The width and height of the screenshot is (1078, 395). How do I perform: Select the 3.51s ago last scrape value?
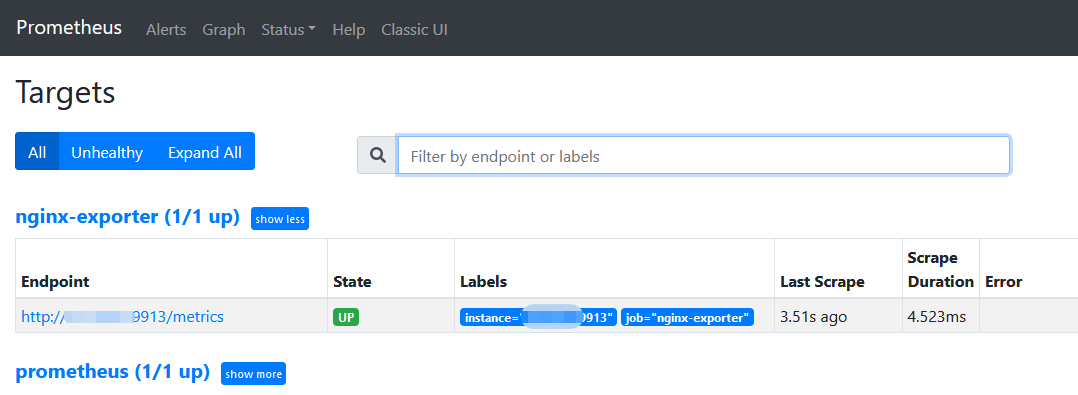click(x=813, y=317)
